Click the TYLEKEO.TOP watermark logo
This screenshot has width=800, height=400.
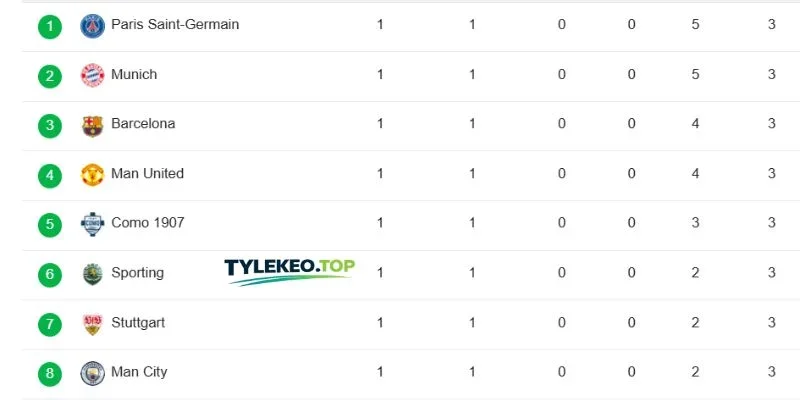coord(289,272)
